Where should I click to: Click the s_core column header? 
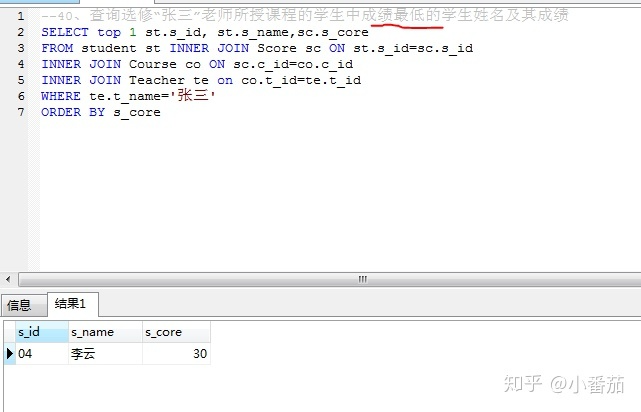[176, 332]
